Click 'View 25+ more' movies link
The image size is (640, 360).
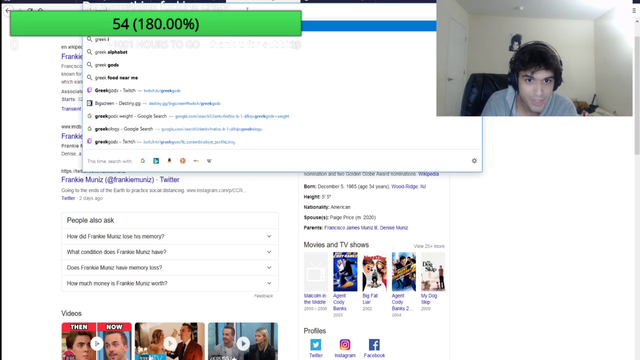429,246
